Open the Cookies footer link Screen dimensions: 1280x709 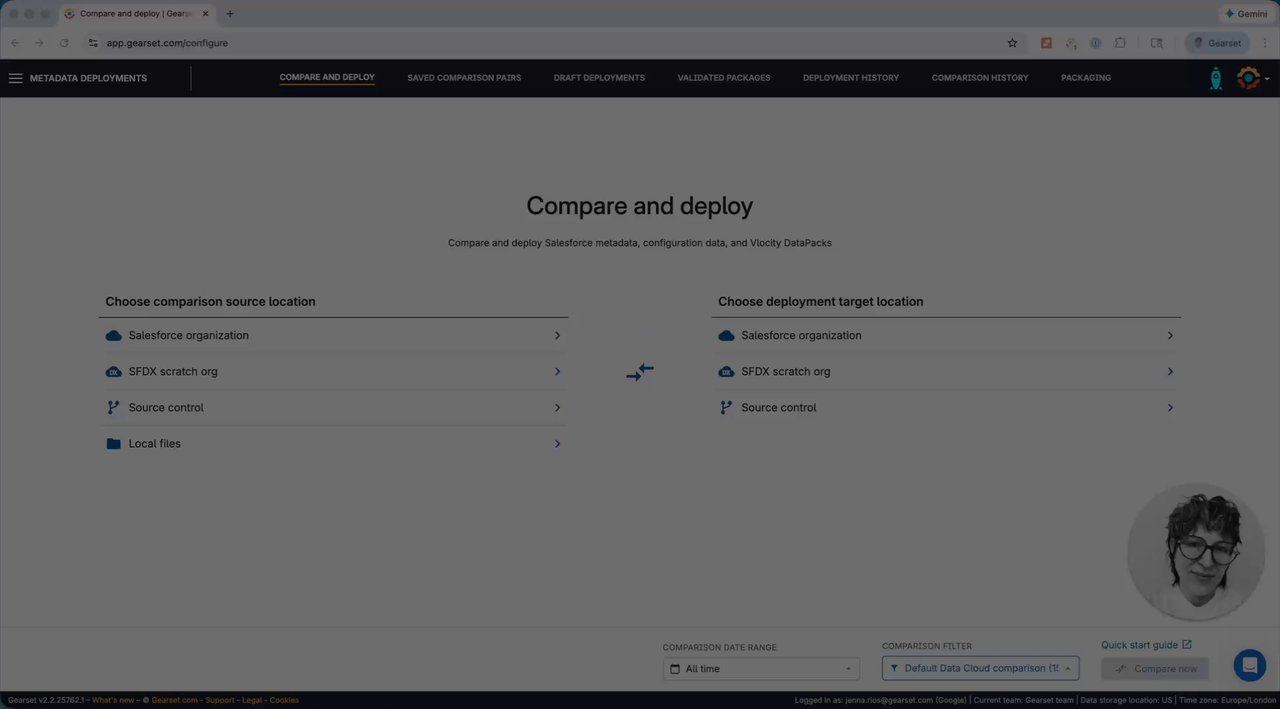click(284, 700)
